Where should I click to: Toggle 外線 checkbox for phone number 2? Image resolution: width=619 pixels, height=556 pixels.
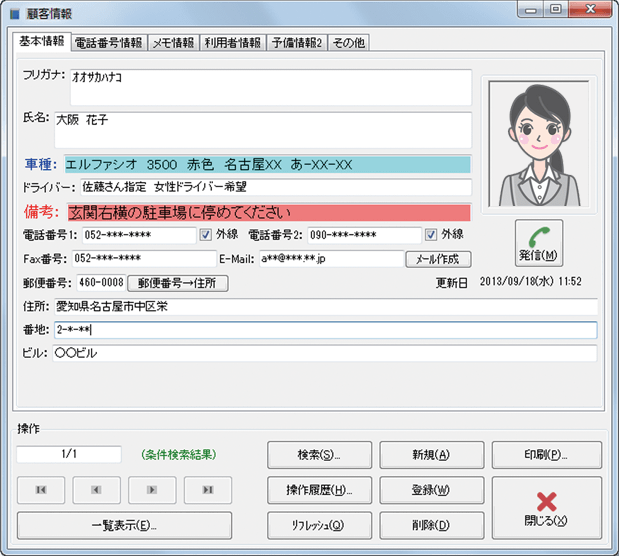click(431, 235)
